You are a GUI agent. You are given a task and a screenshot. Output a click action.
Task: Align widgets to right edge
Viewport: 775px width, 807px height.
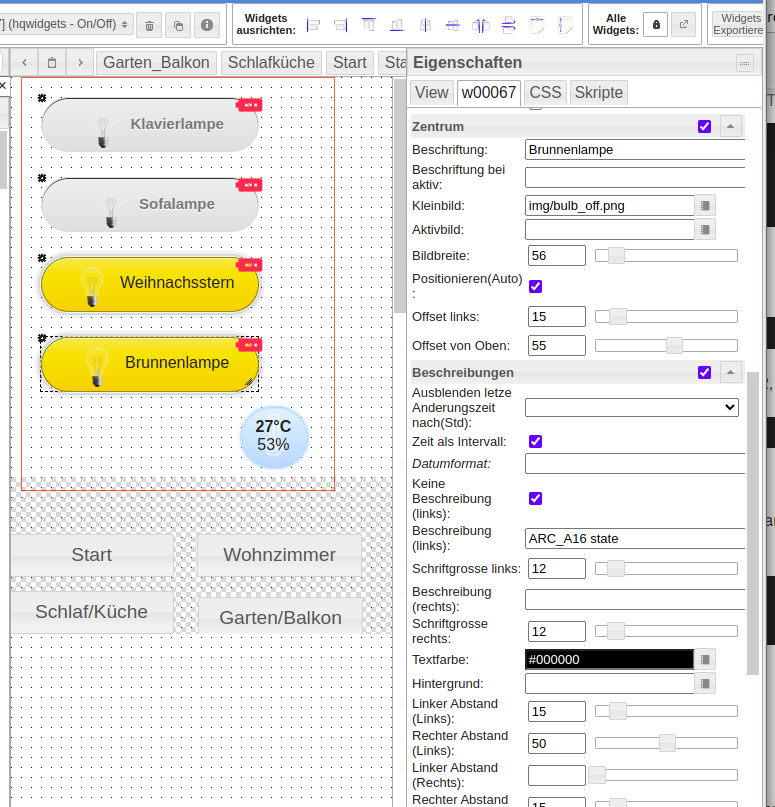(x=341, y=25)
